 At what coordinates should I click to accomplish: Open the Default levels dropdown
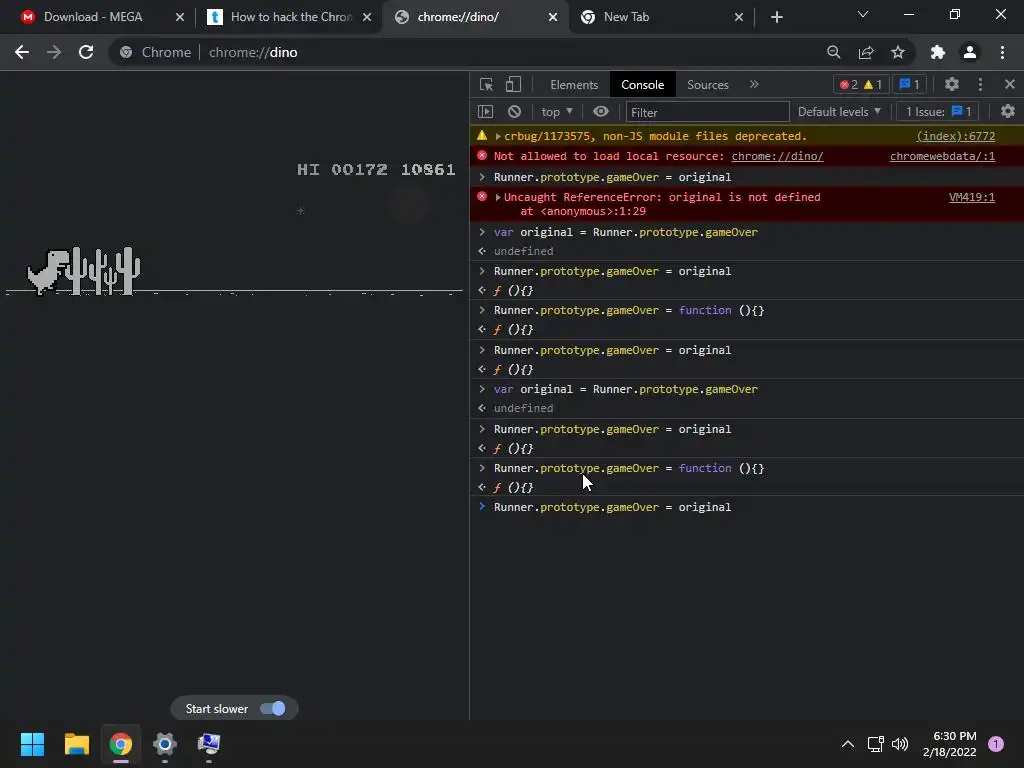click(x=839, y=112)
